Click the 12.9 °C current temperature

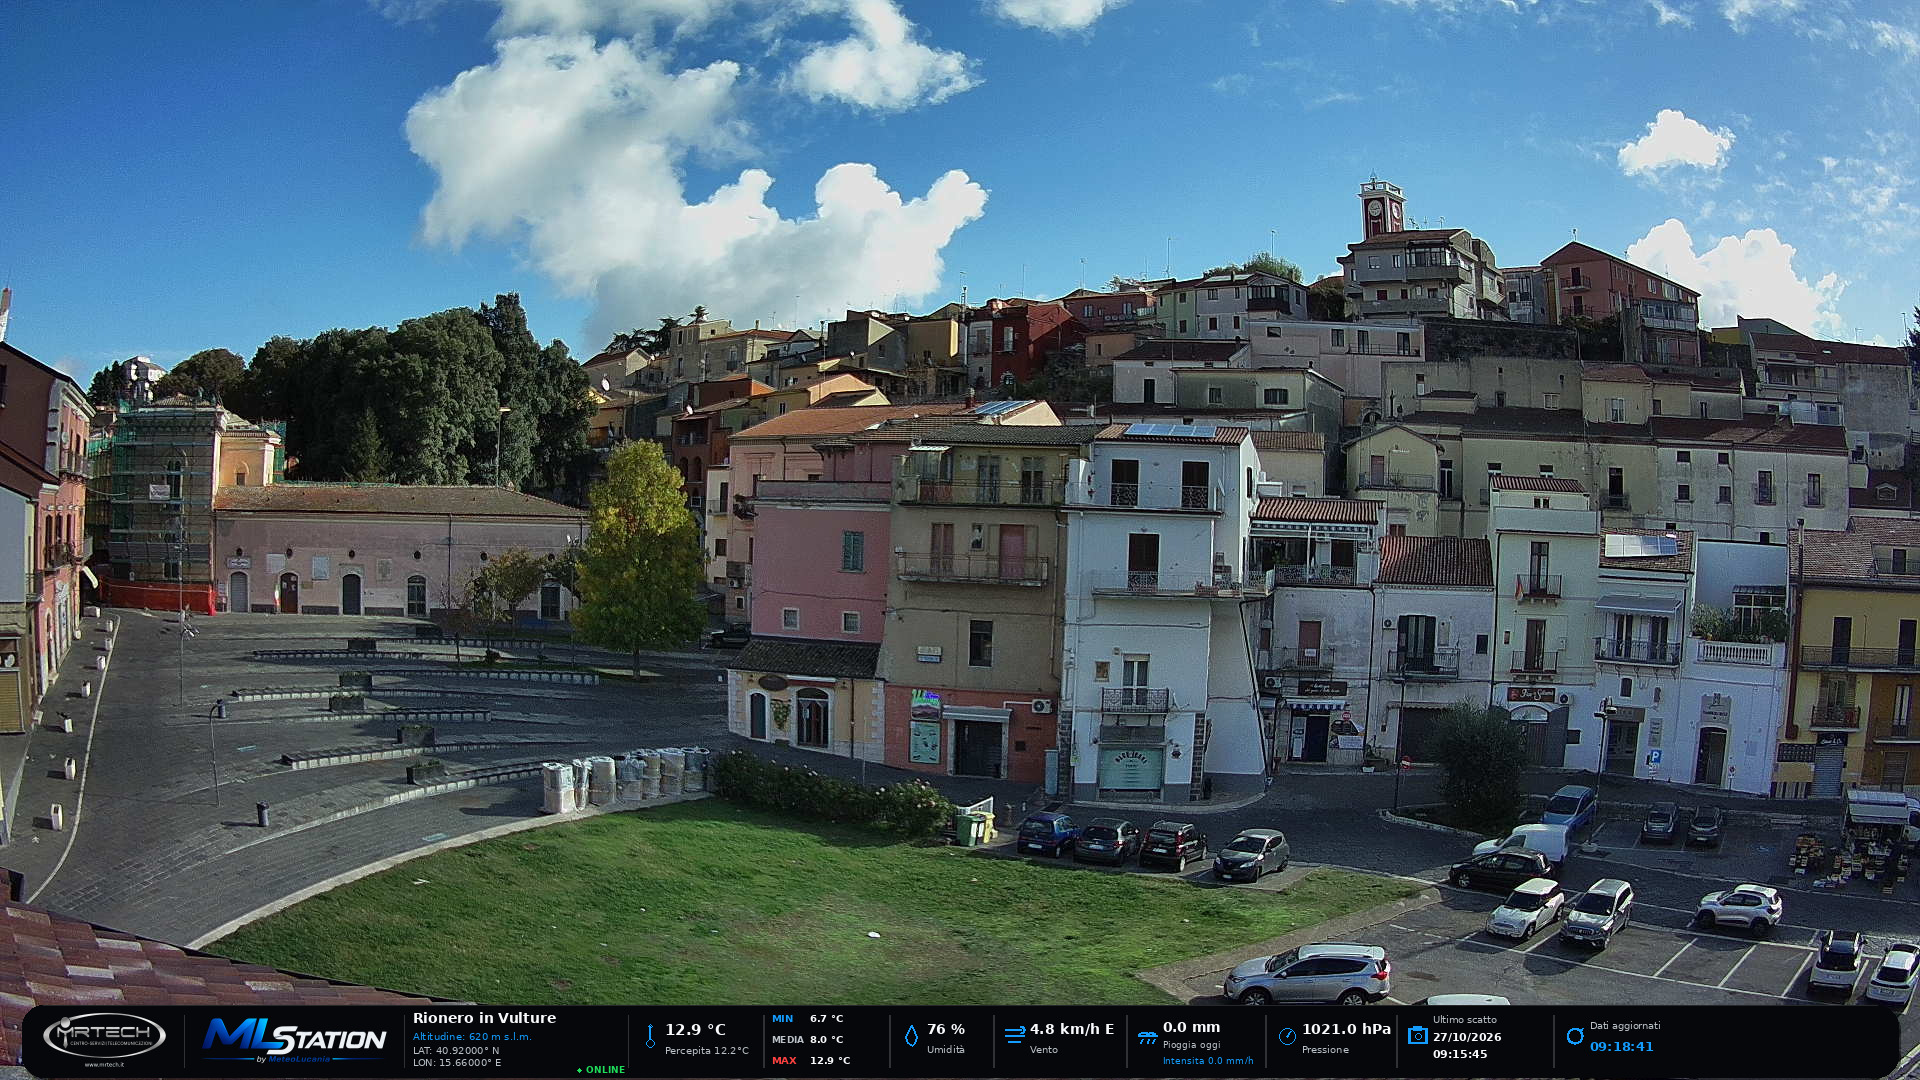click(x=695, y=1030)
